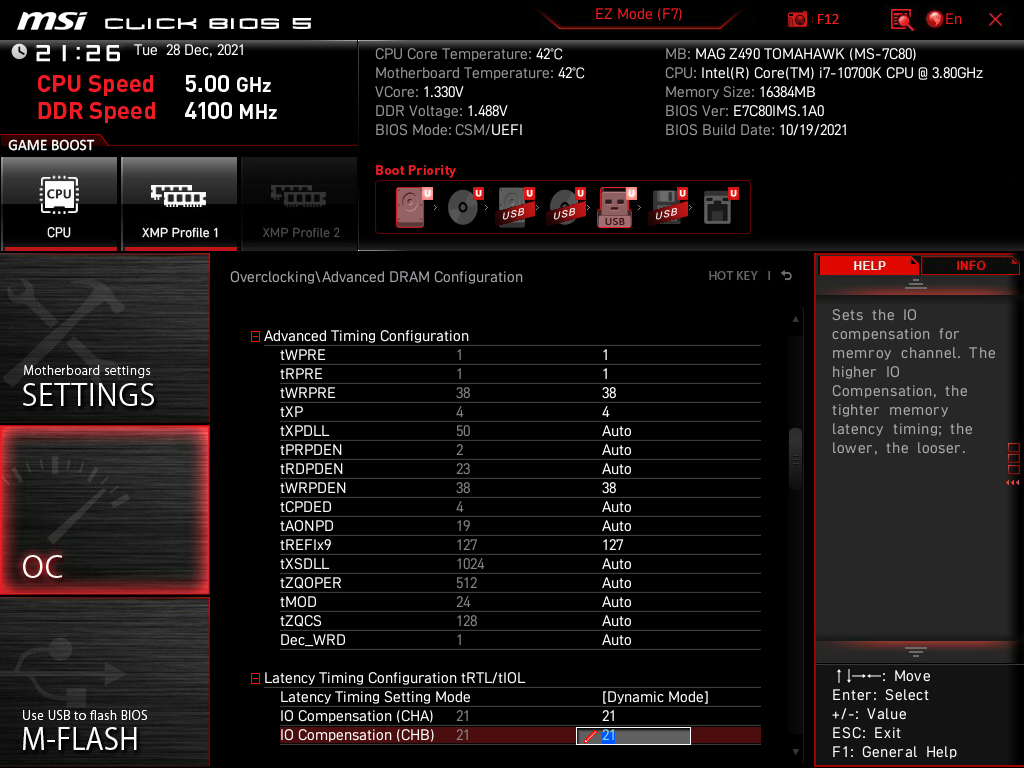This screenshot has width=1024, height=768.
Task: Open the Motherboard SETTINGS section
Action: tap(105, 338)
